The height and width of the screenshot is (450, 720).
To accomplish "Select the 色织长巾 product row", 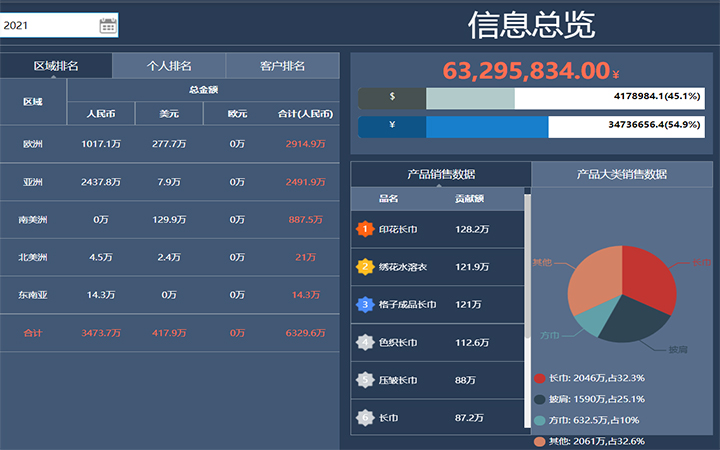I will pyautogui.click(x=437, y=342).
